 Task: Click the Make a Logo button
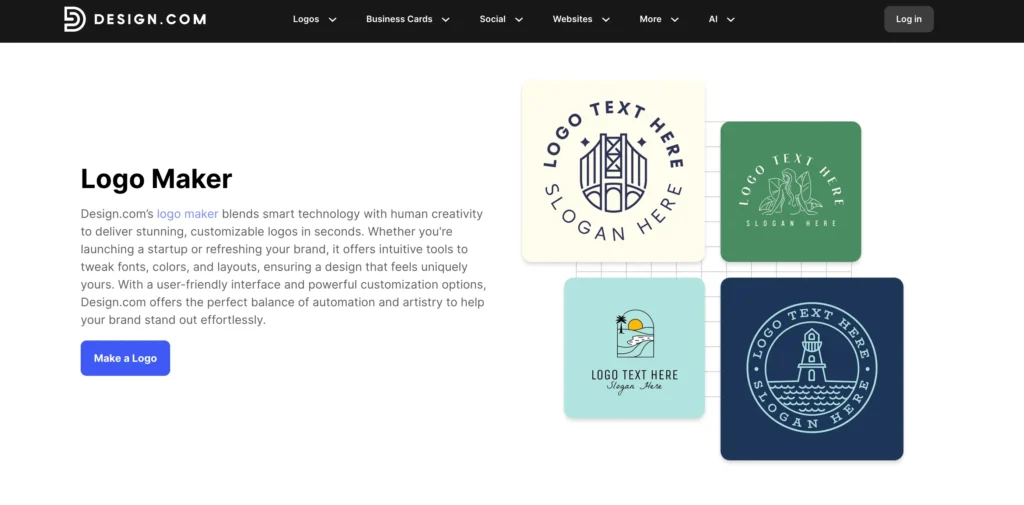pos(125,358)
